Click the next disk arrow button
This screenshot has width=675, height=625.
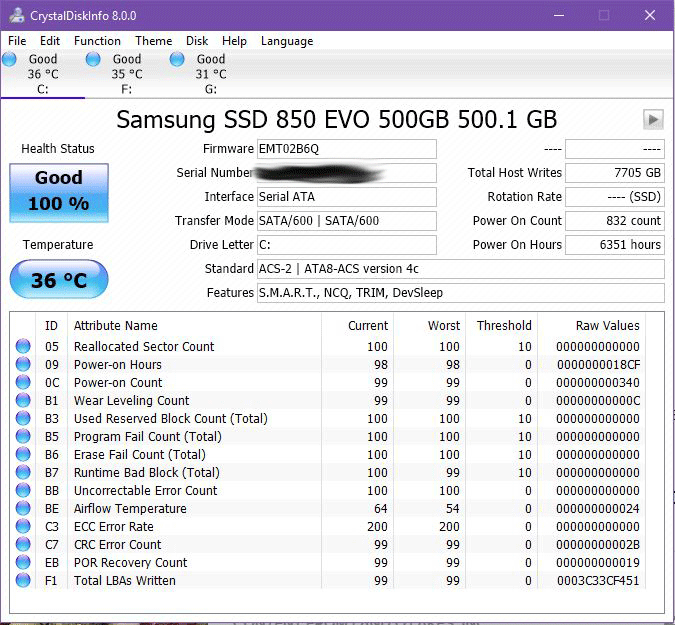coord(653,119)
